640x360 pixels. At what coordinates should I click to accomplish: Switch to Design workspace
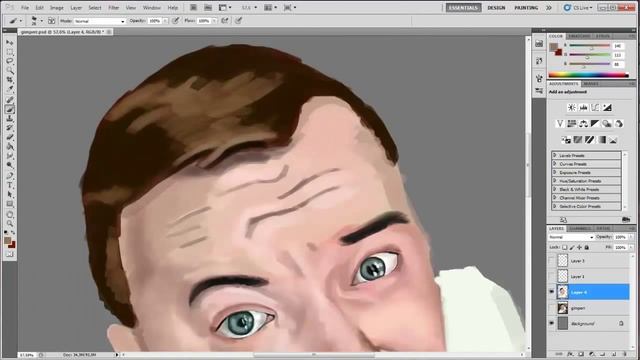coord(496,8)
